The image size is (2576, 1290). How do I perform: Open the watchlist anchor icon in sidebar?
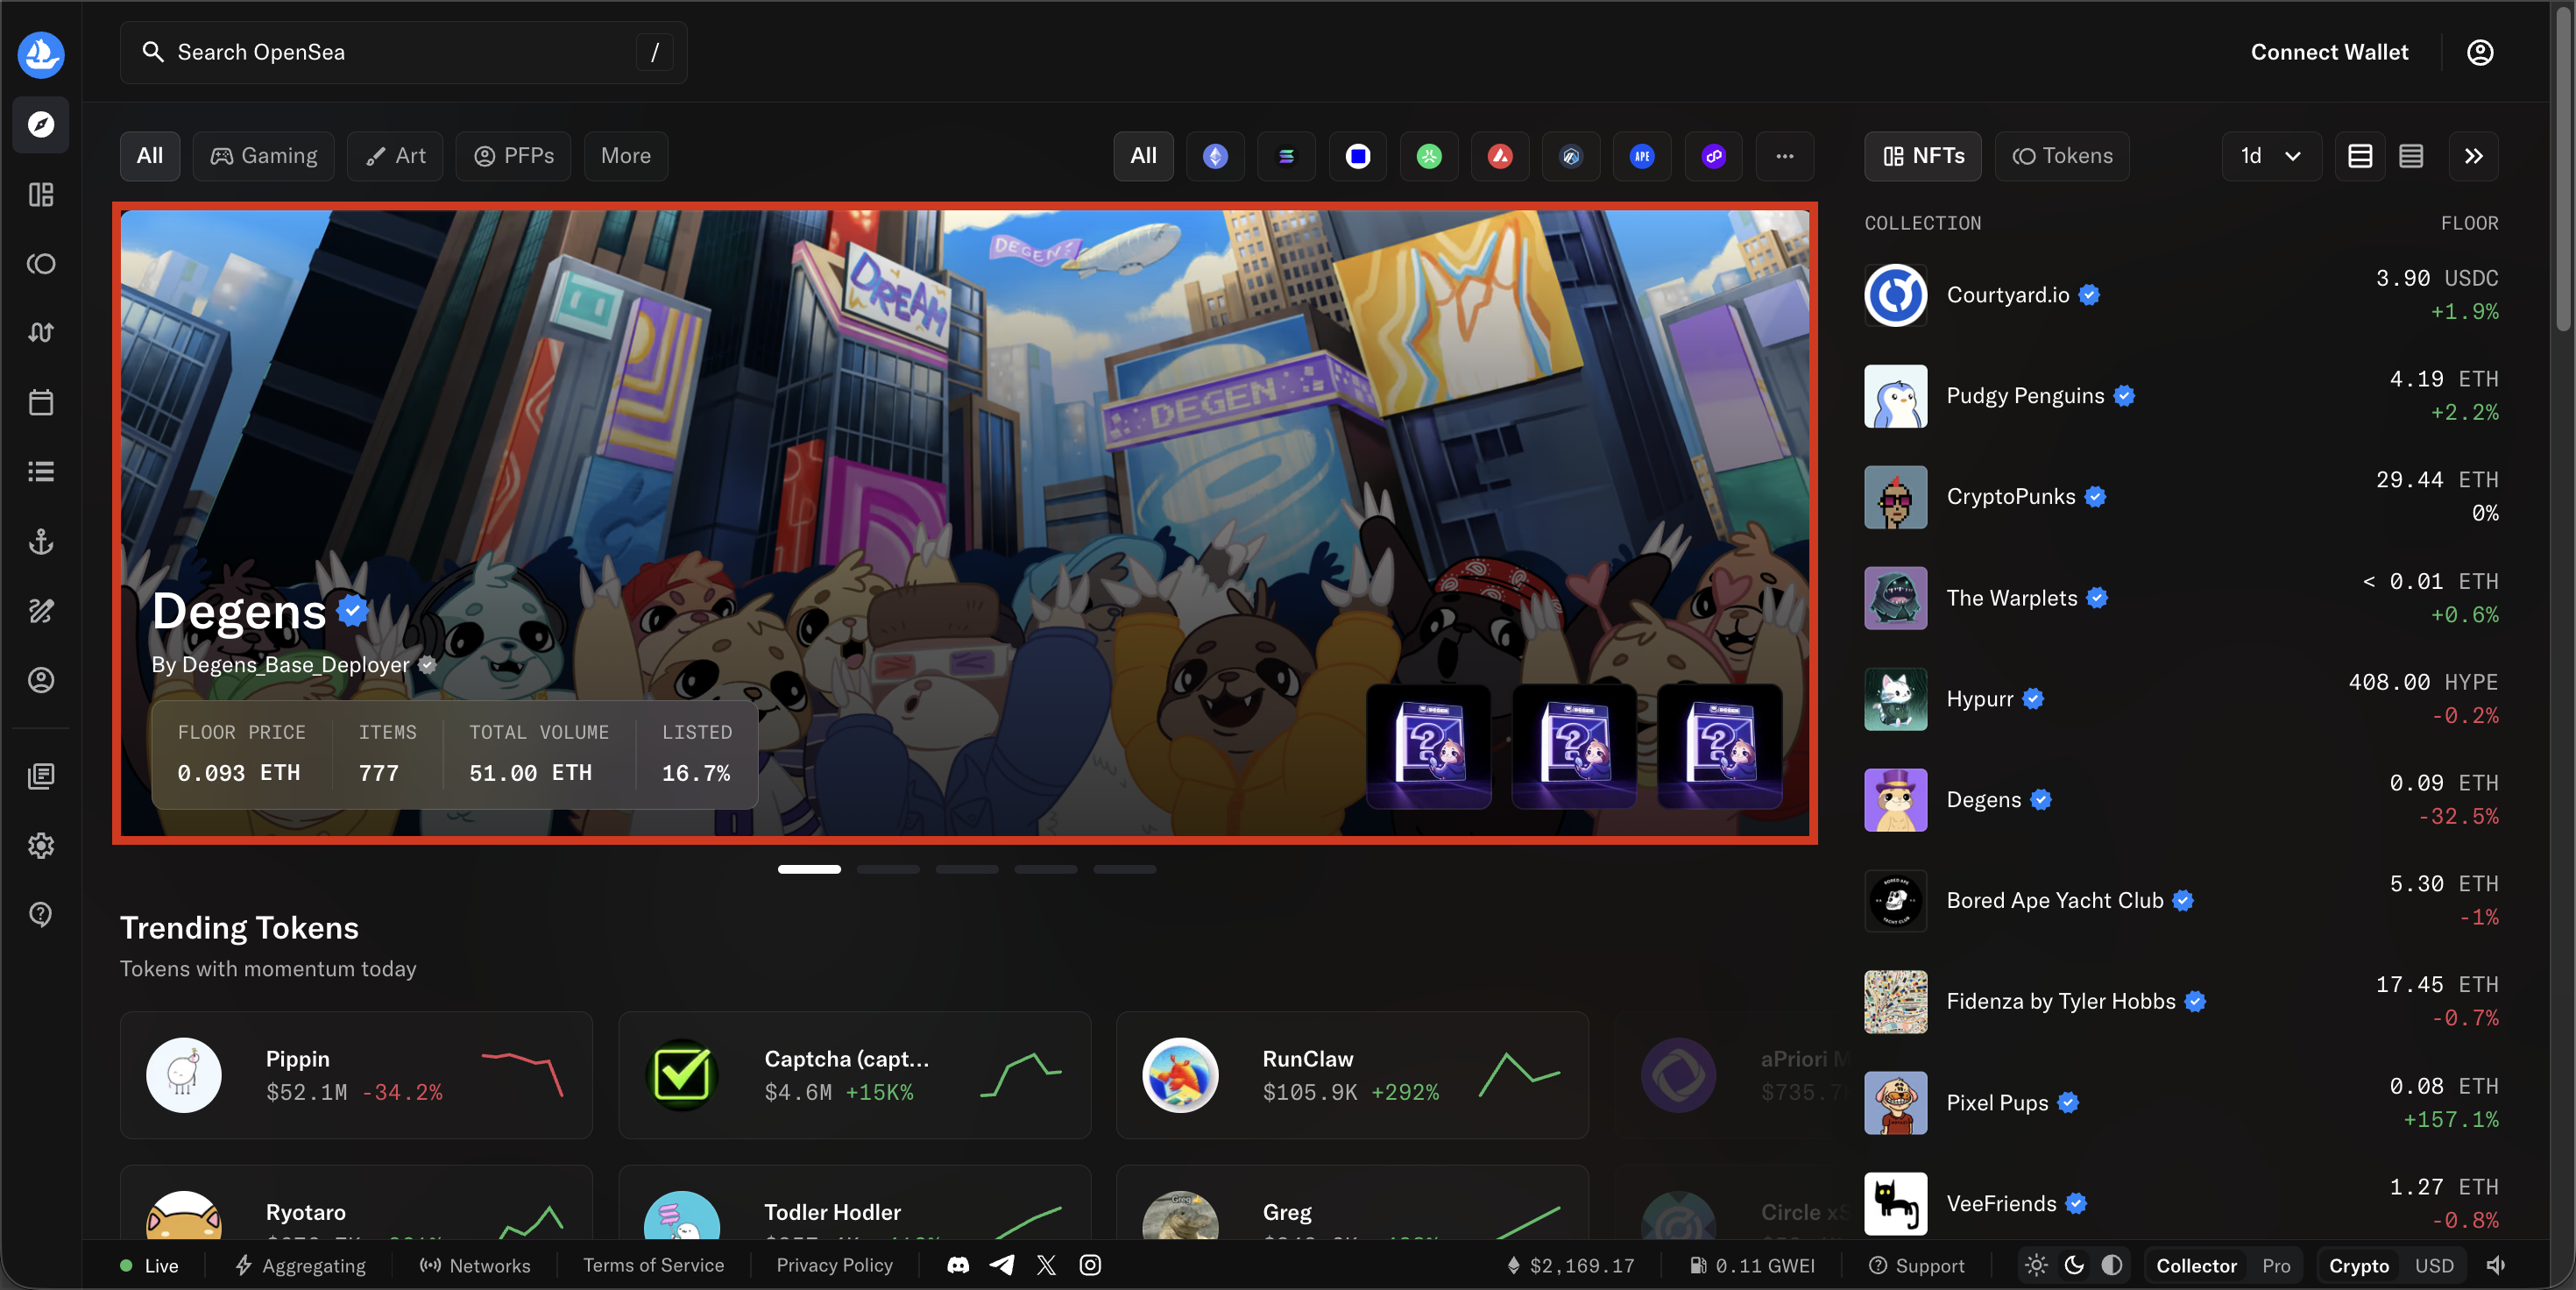[x=40, y=542]
